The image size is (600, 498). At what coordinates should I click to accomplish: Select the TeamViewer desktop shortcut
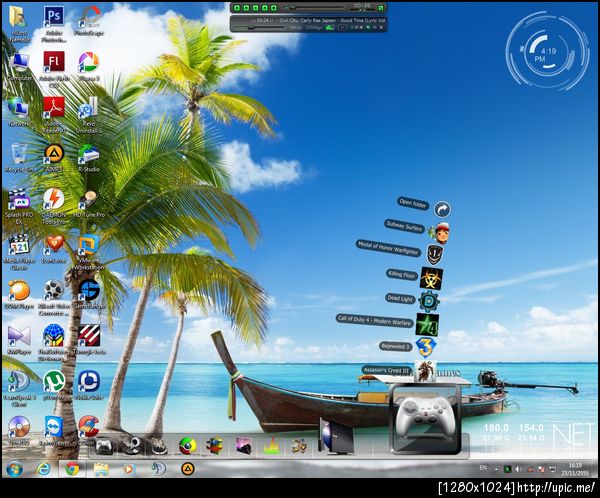pyautogui.click(x=54, y=431)
